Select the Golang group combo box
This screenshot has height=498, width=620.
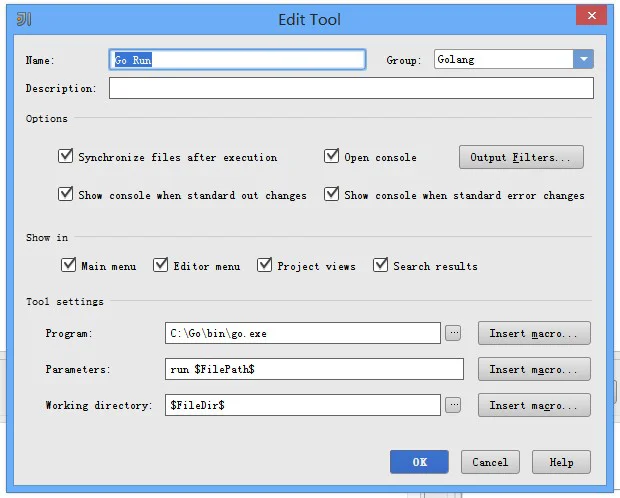(513, 59)
